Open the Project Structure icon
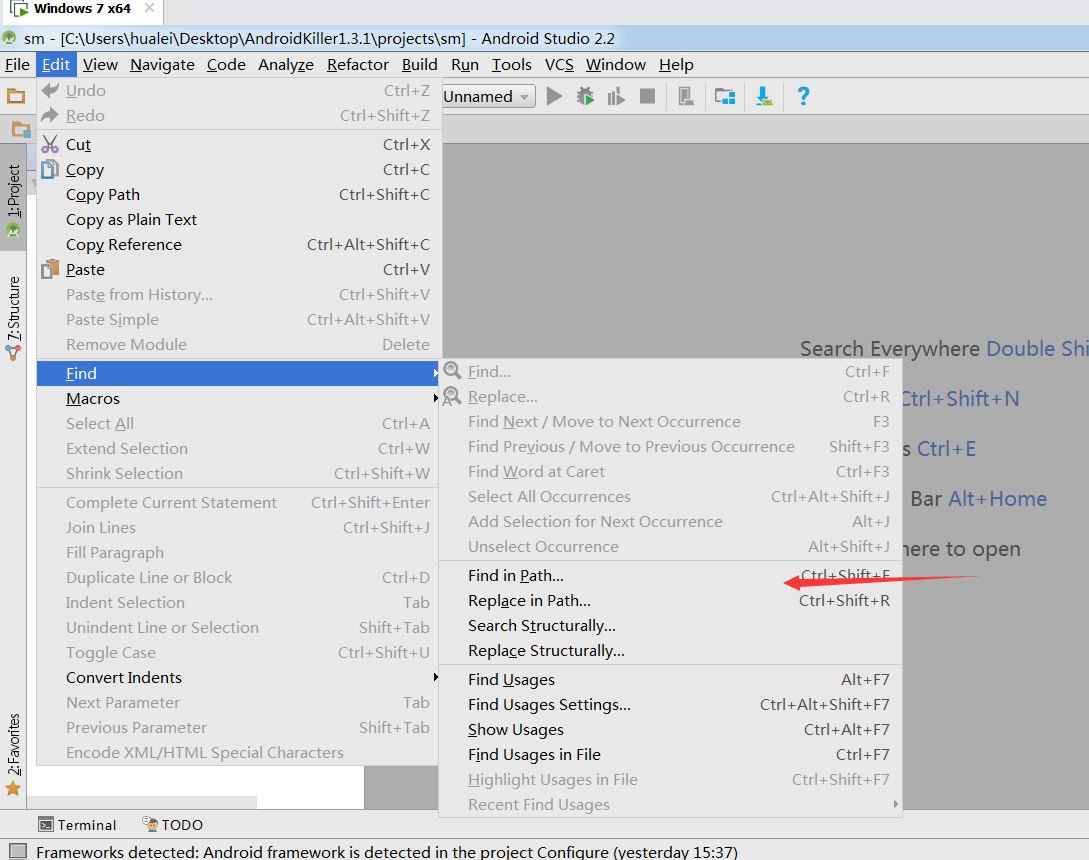 725,96
